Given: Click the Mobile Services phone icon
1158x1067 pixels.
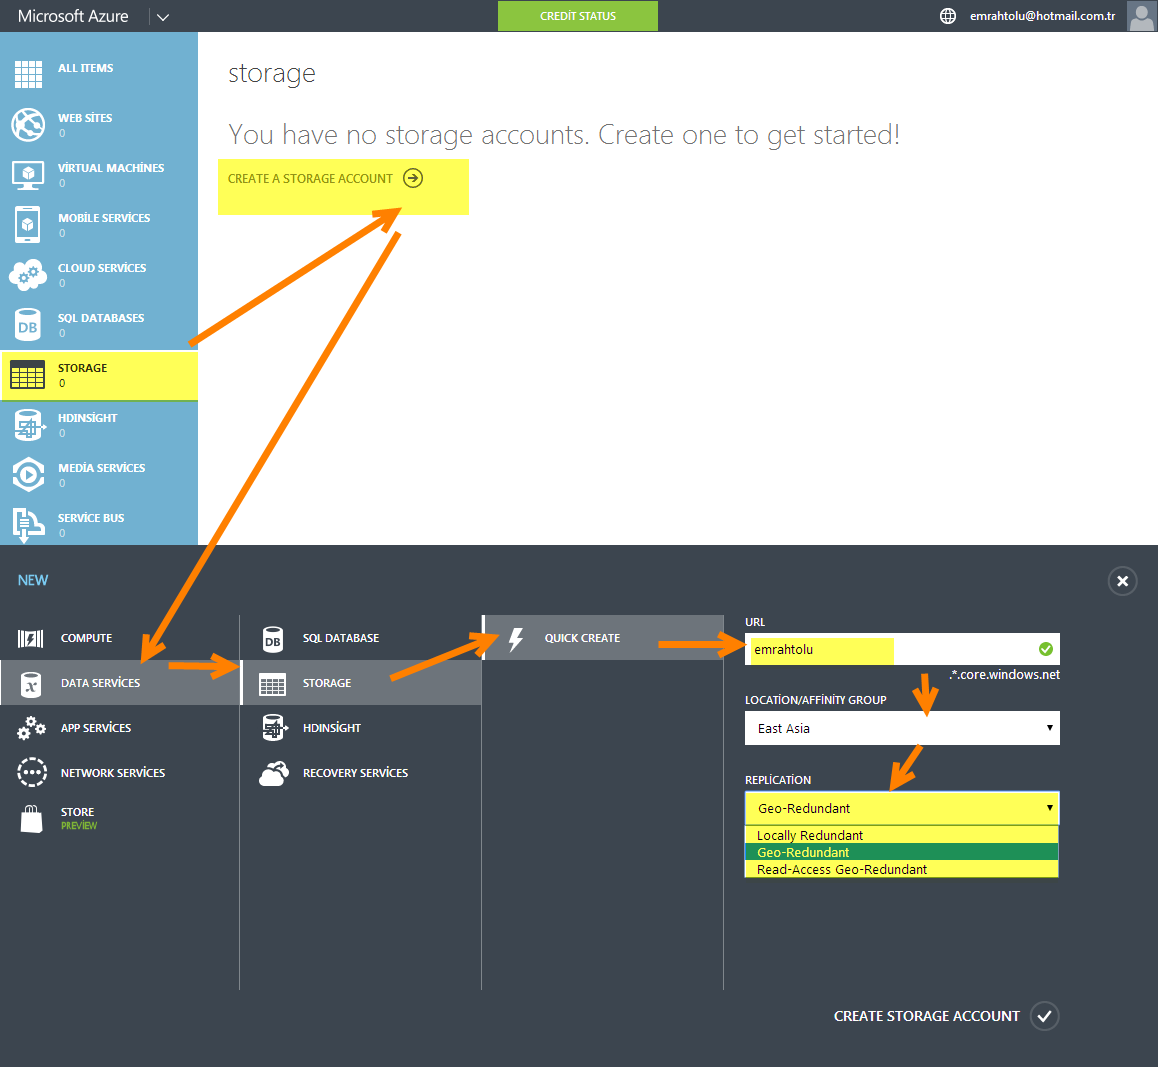Looking at the screenshot, I should click(x=27, y=224).
